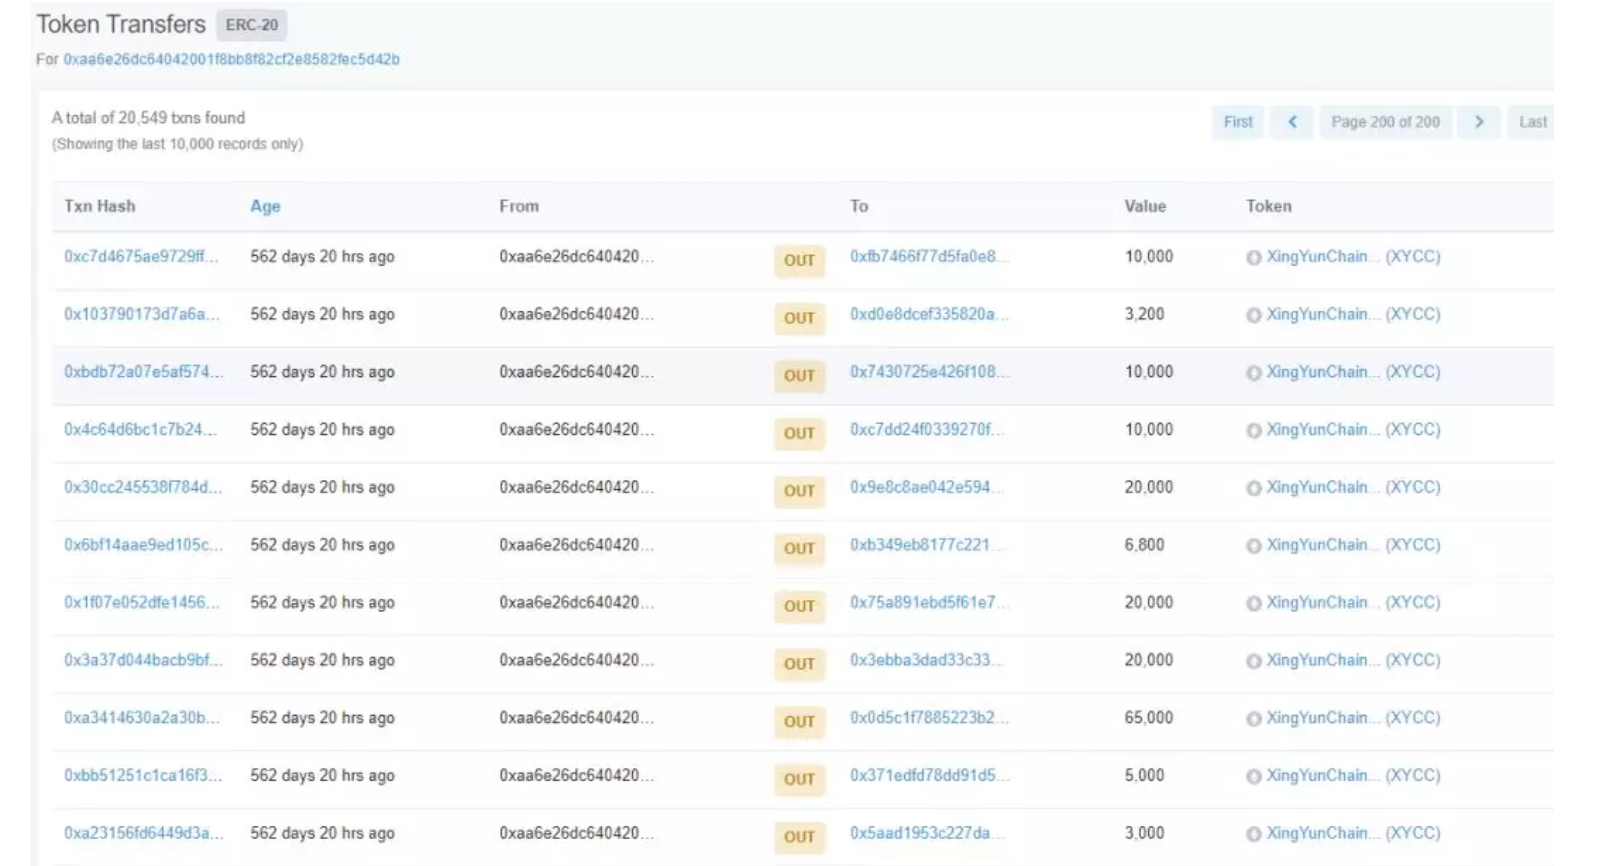Screen dimensions: 1608x866
Task: Open transaction 0x1f07e052dfe1456
Action: [141, 602]
